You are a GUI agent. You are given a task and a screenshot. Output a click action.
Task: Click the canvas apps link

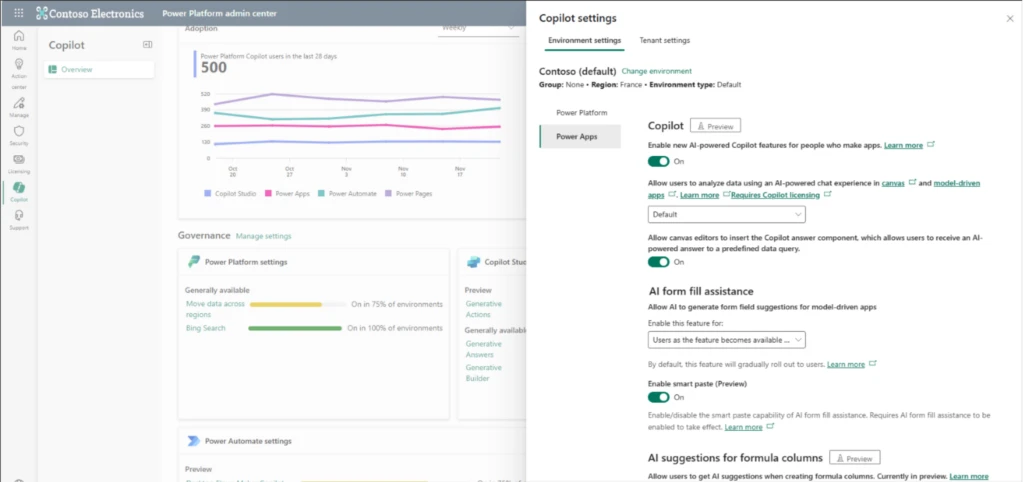coord(893,183)
